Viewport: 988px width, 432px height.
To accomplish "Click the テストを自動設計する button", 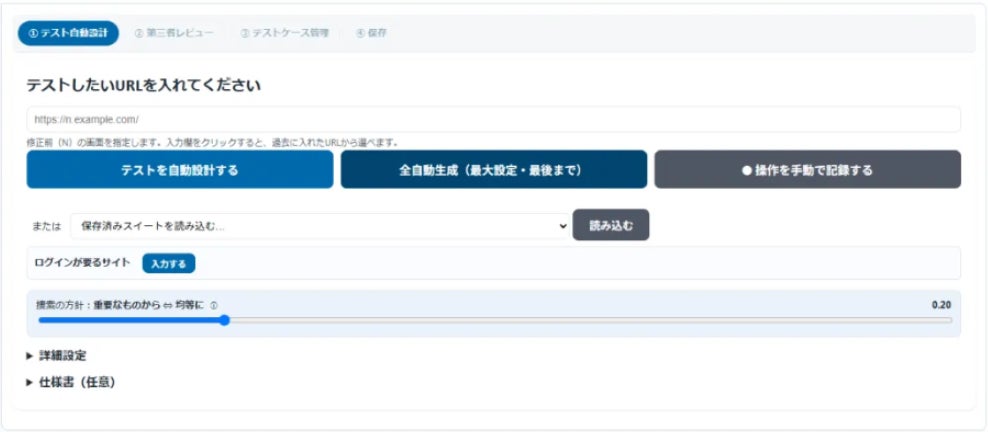I will (180, 169).
